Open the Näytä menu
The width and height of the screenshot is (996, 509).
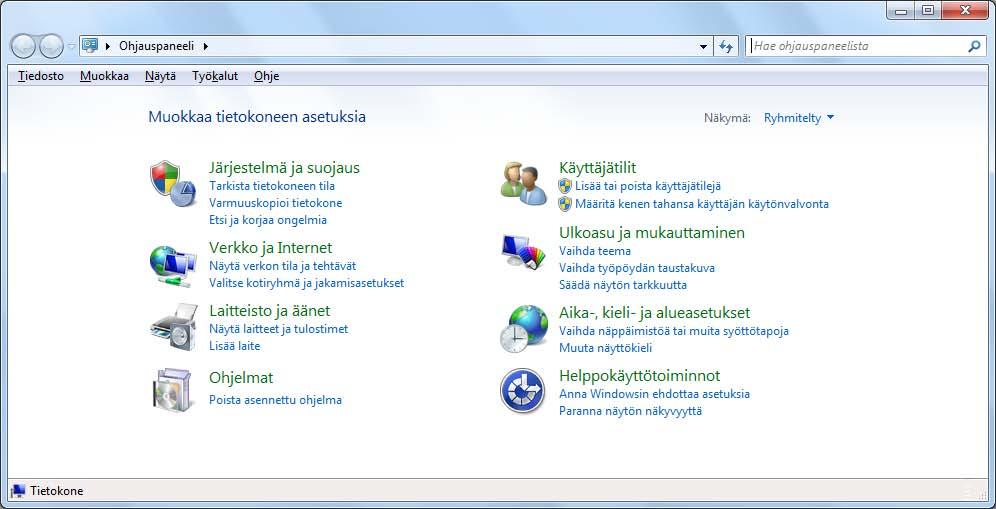point(160,76)
